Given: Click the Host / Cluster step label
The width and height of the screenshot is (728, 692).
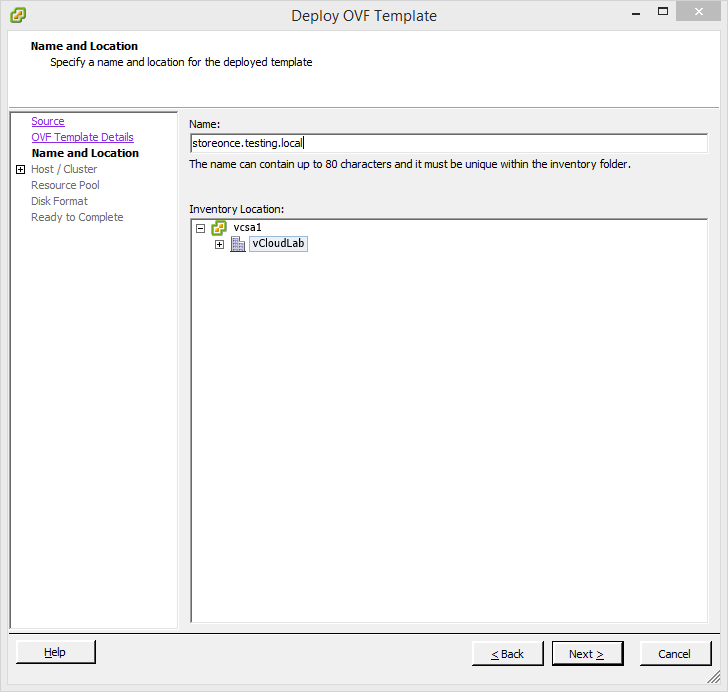Looking at the screenshot, I should tap(64, 169).
